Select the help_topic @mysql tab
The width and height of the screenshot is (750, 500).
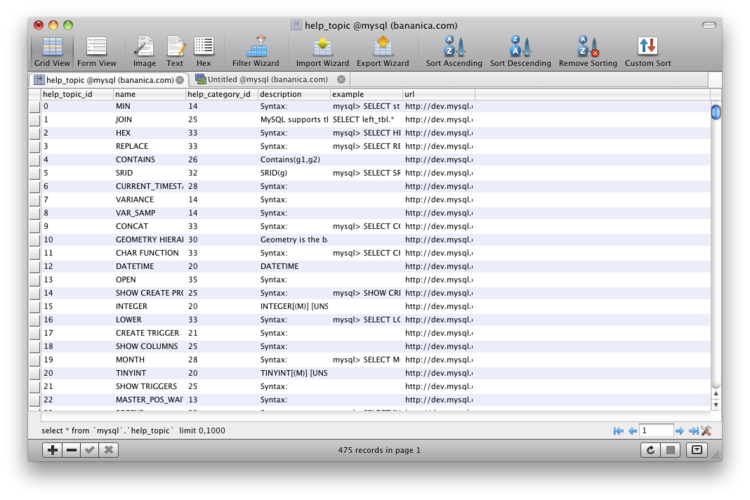[x=109, y=80]
